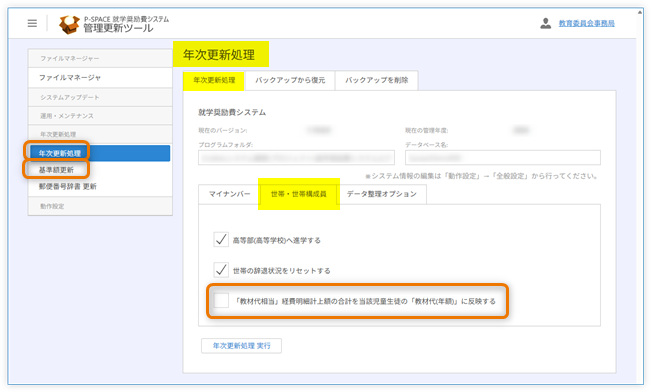The height and width of the screenshot is (392, 651).
Task: Click the P-SPACE box logo
Action: pyautogui.click(x=69, y=25)
